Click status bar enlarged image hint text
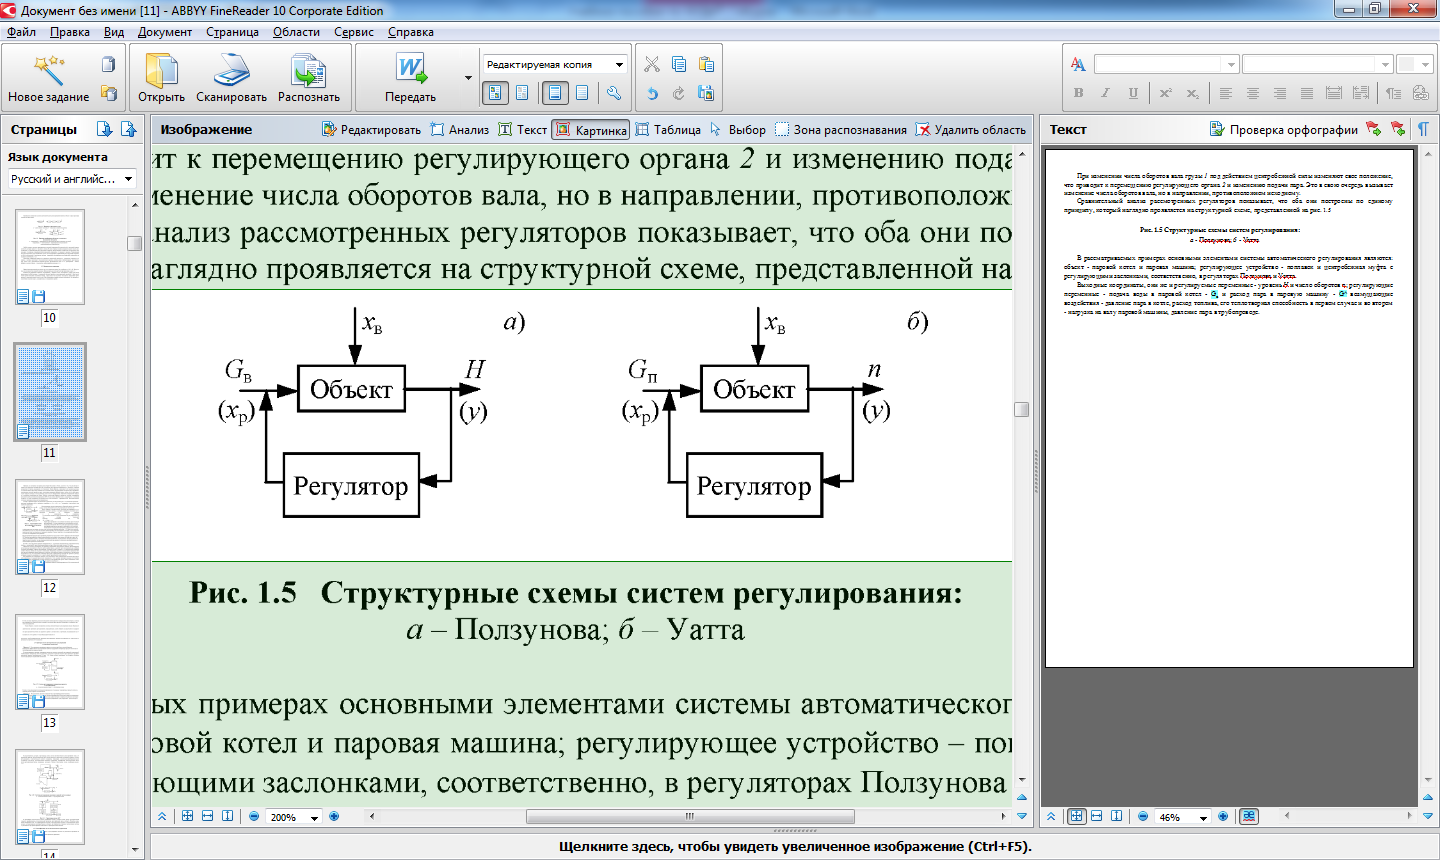The height and width of the screenshot is (860, 1440). pos(795,846)
